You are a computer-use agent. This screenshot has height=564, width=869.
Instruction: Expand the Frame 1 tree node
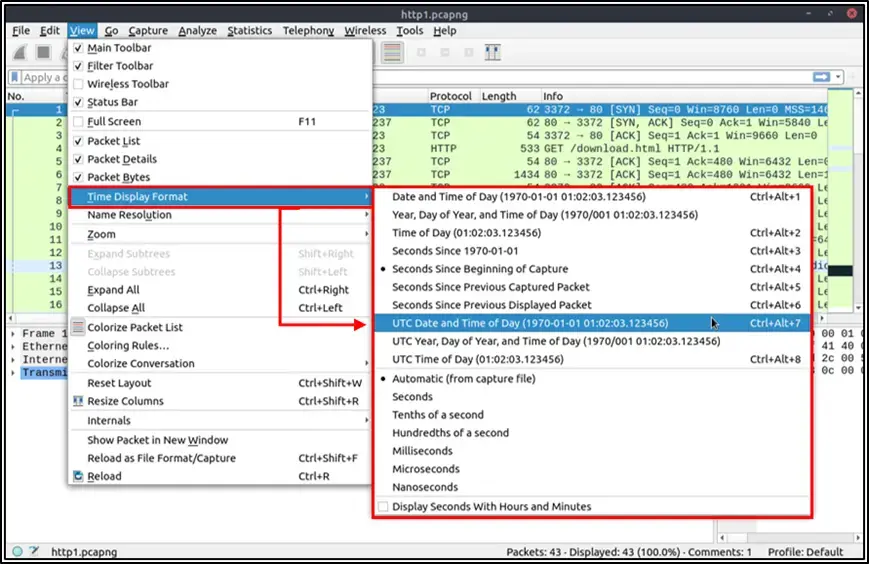pyautogui.click(x=13, y=334)
